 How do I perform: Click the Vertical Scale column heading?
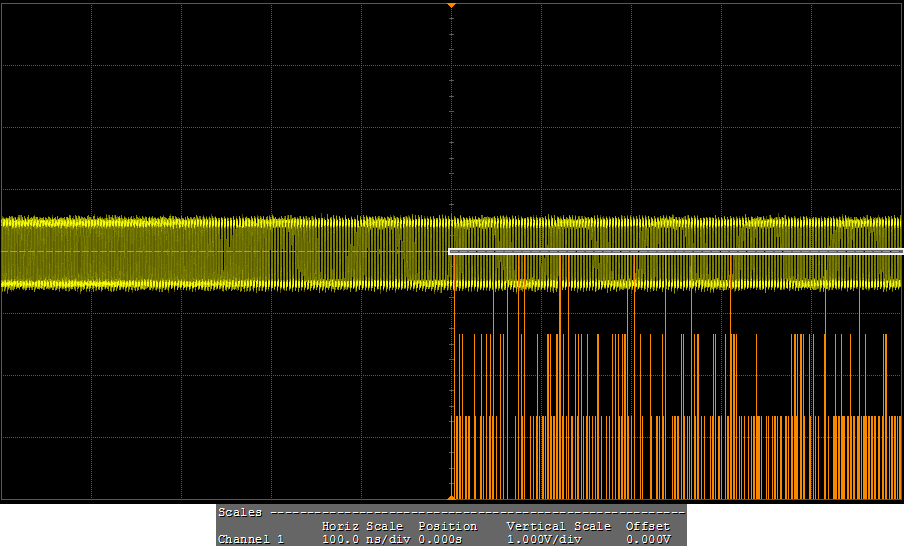click(x=558, y=526)
